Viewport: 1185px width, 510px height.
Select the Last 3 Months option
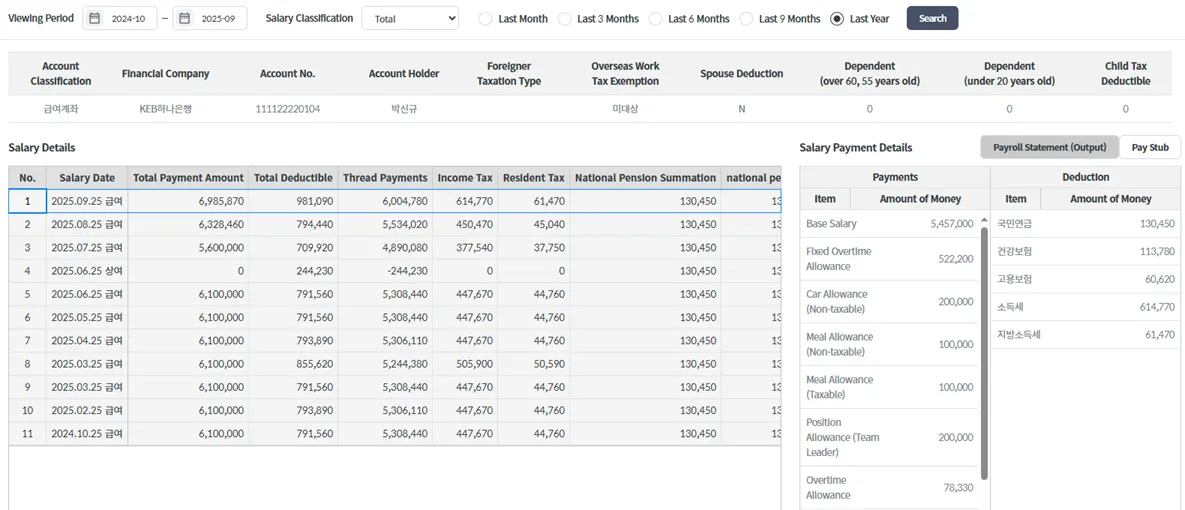pos(565,19)
